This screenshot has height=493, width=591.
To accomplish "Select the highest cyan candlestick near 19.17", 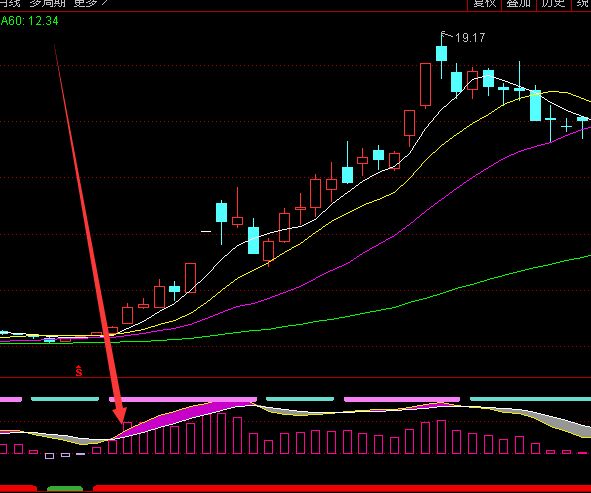I will [x=441, y=54].
